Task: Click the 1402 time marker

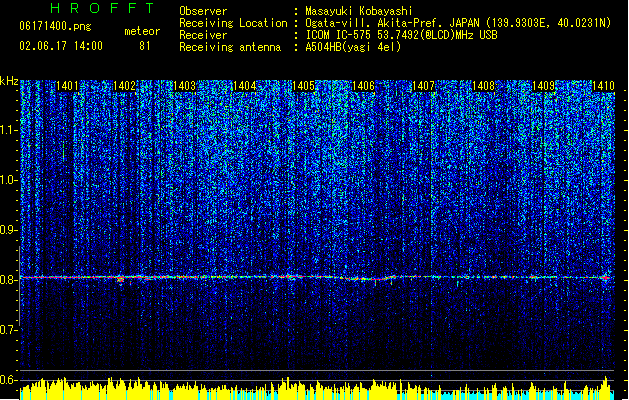Action: [124, 86]
